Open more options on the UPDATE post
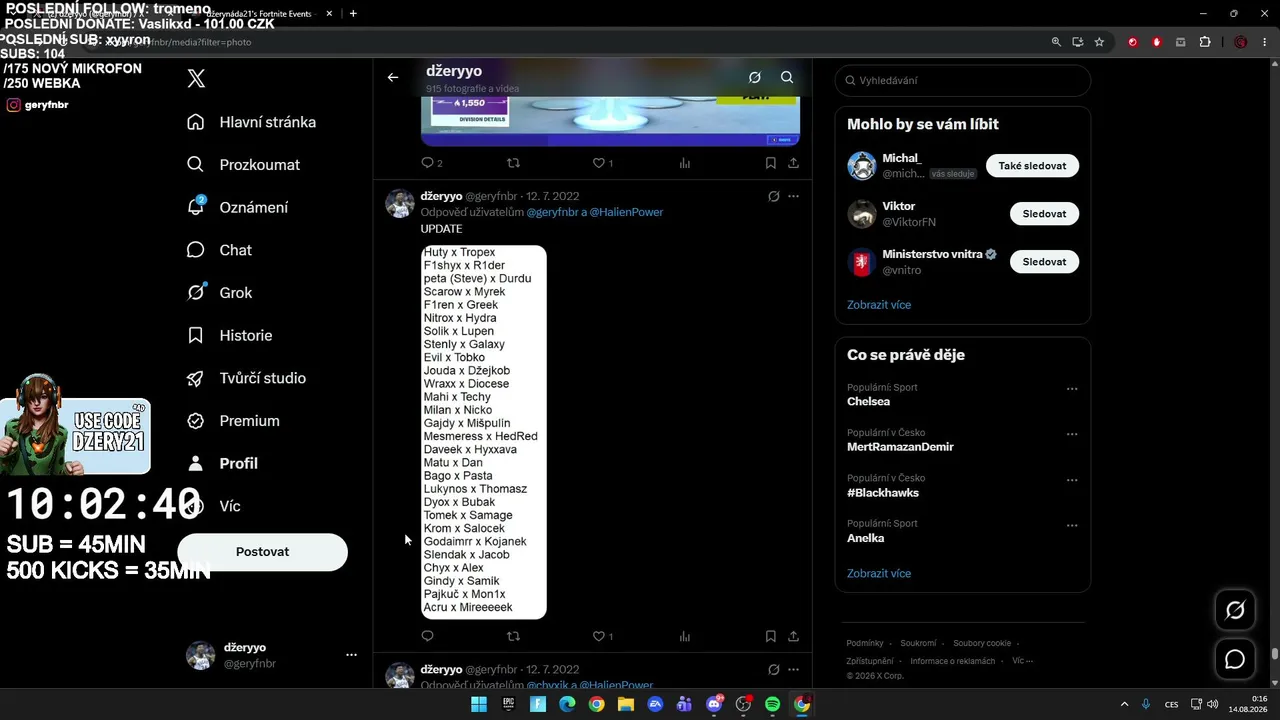This screenshot has width=1280, height=720. point(793,196)
